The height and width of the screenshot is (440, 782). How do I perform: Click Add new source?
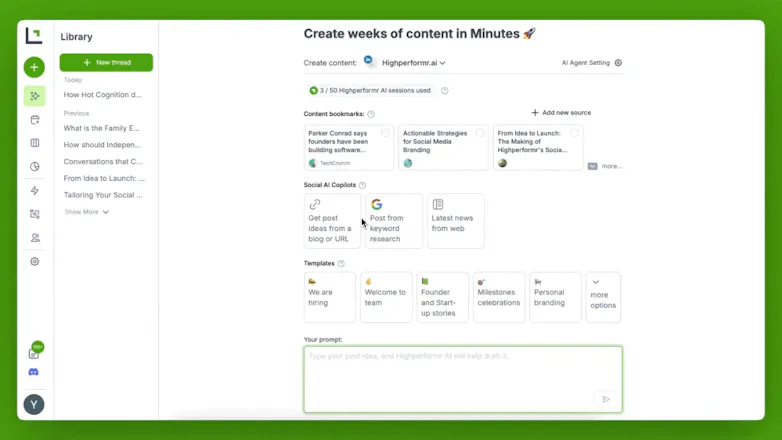[x=561, y=113]
